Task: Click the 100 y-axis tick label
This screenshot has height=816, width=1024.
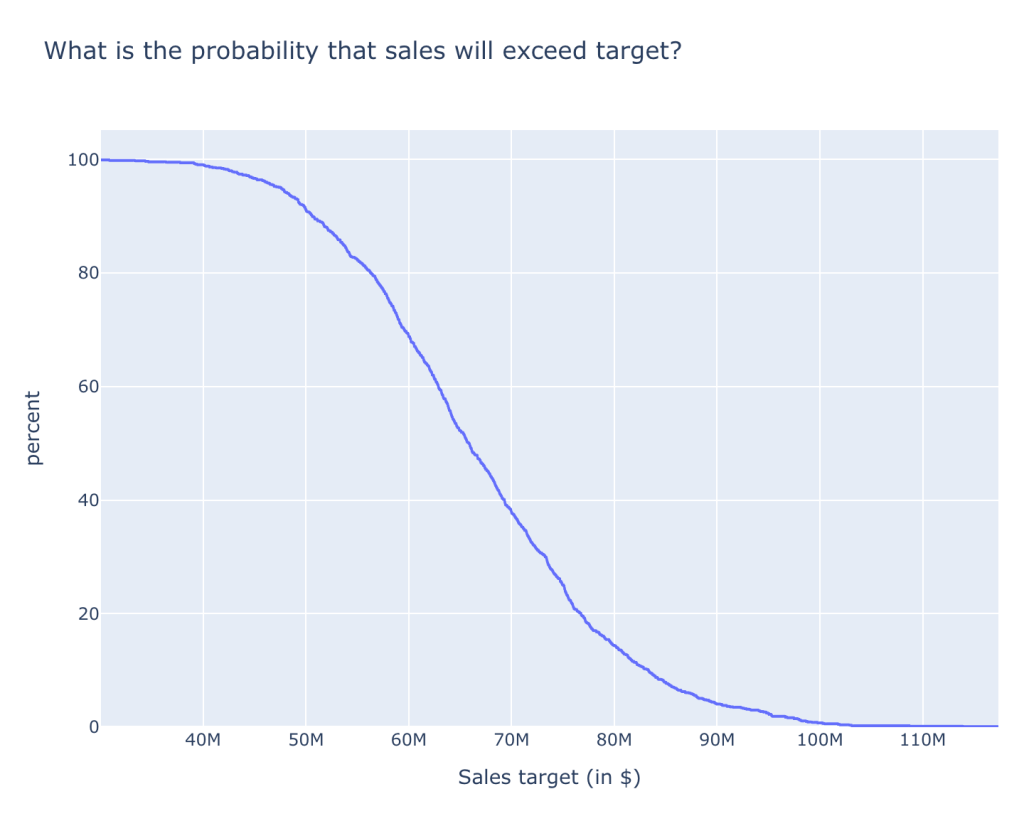Action: coord(81,160)
